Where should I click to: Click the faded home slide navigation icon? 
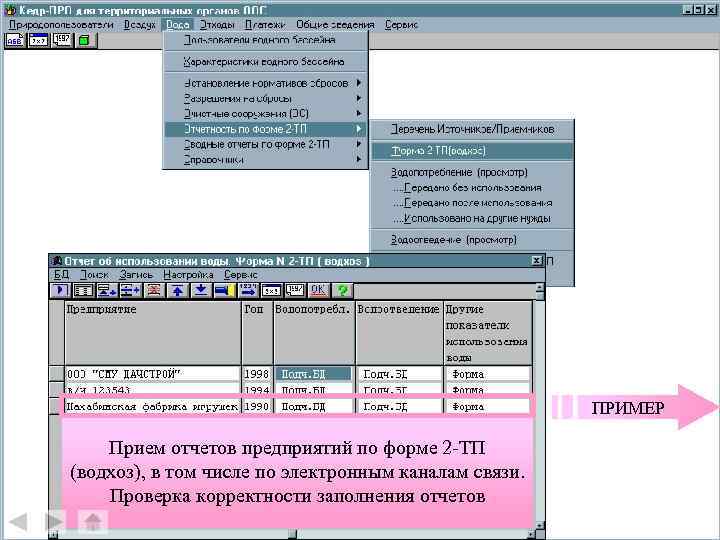click(x=93, y=522)
